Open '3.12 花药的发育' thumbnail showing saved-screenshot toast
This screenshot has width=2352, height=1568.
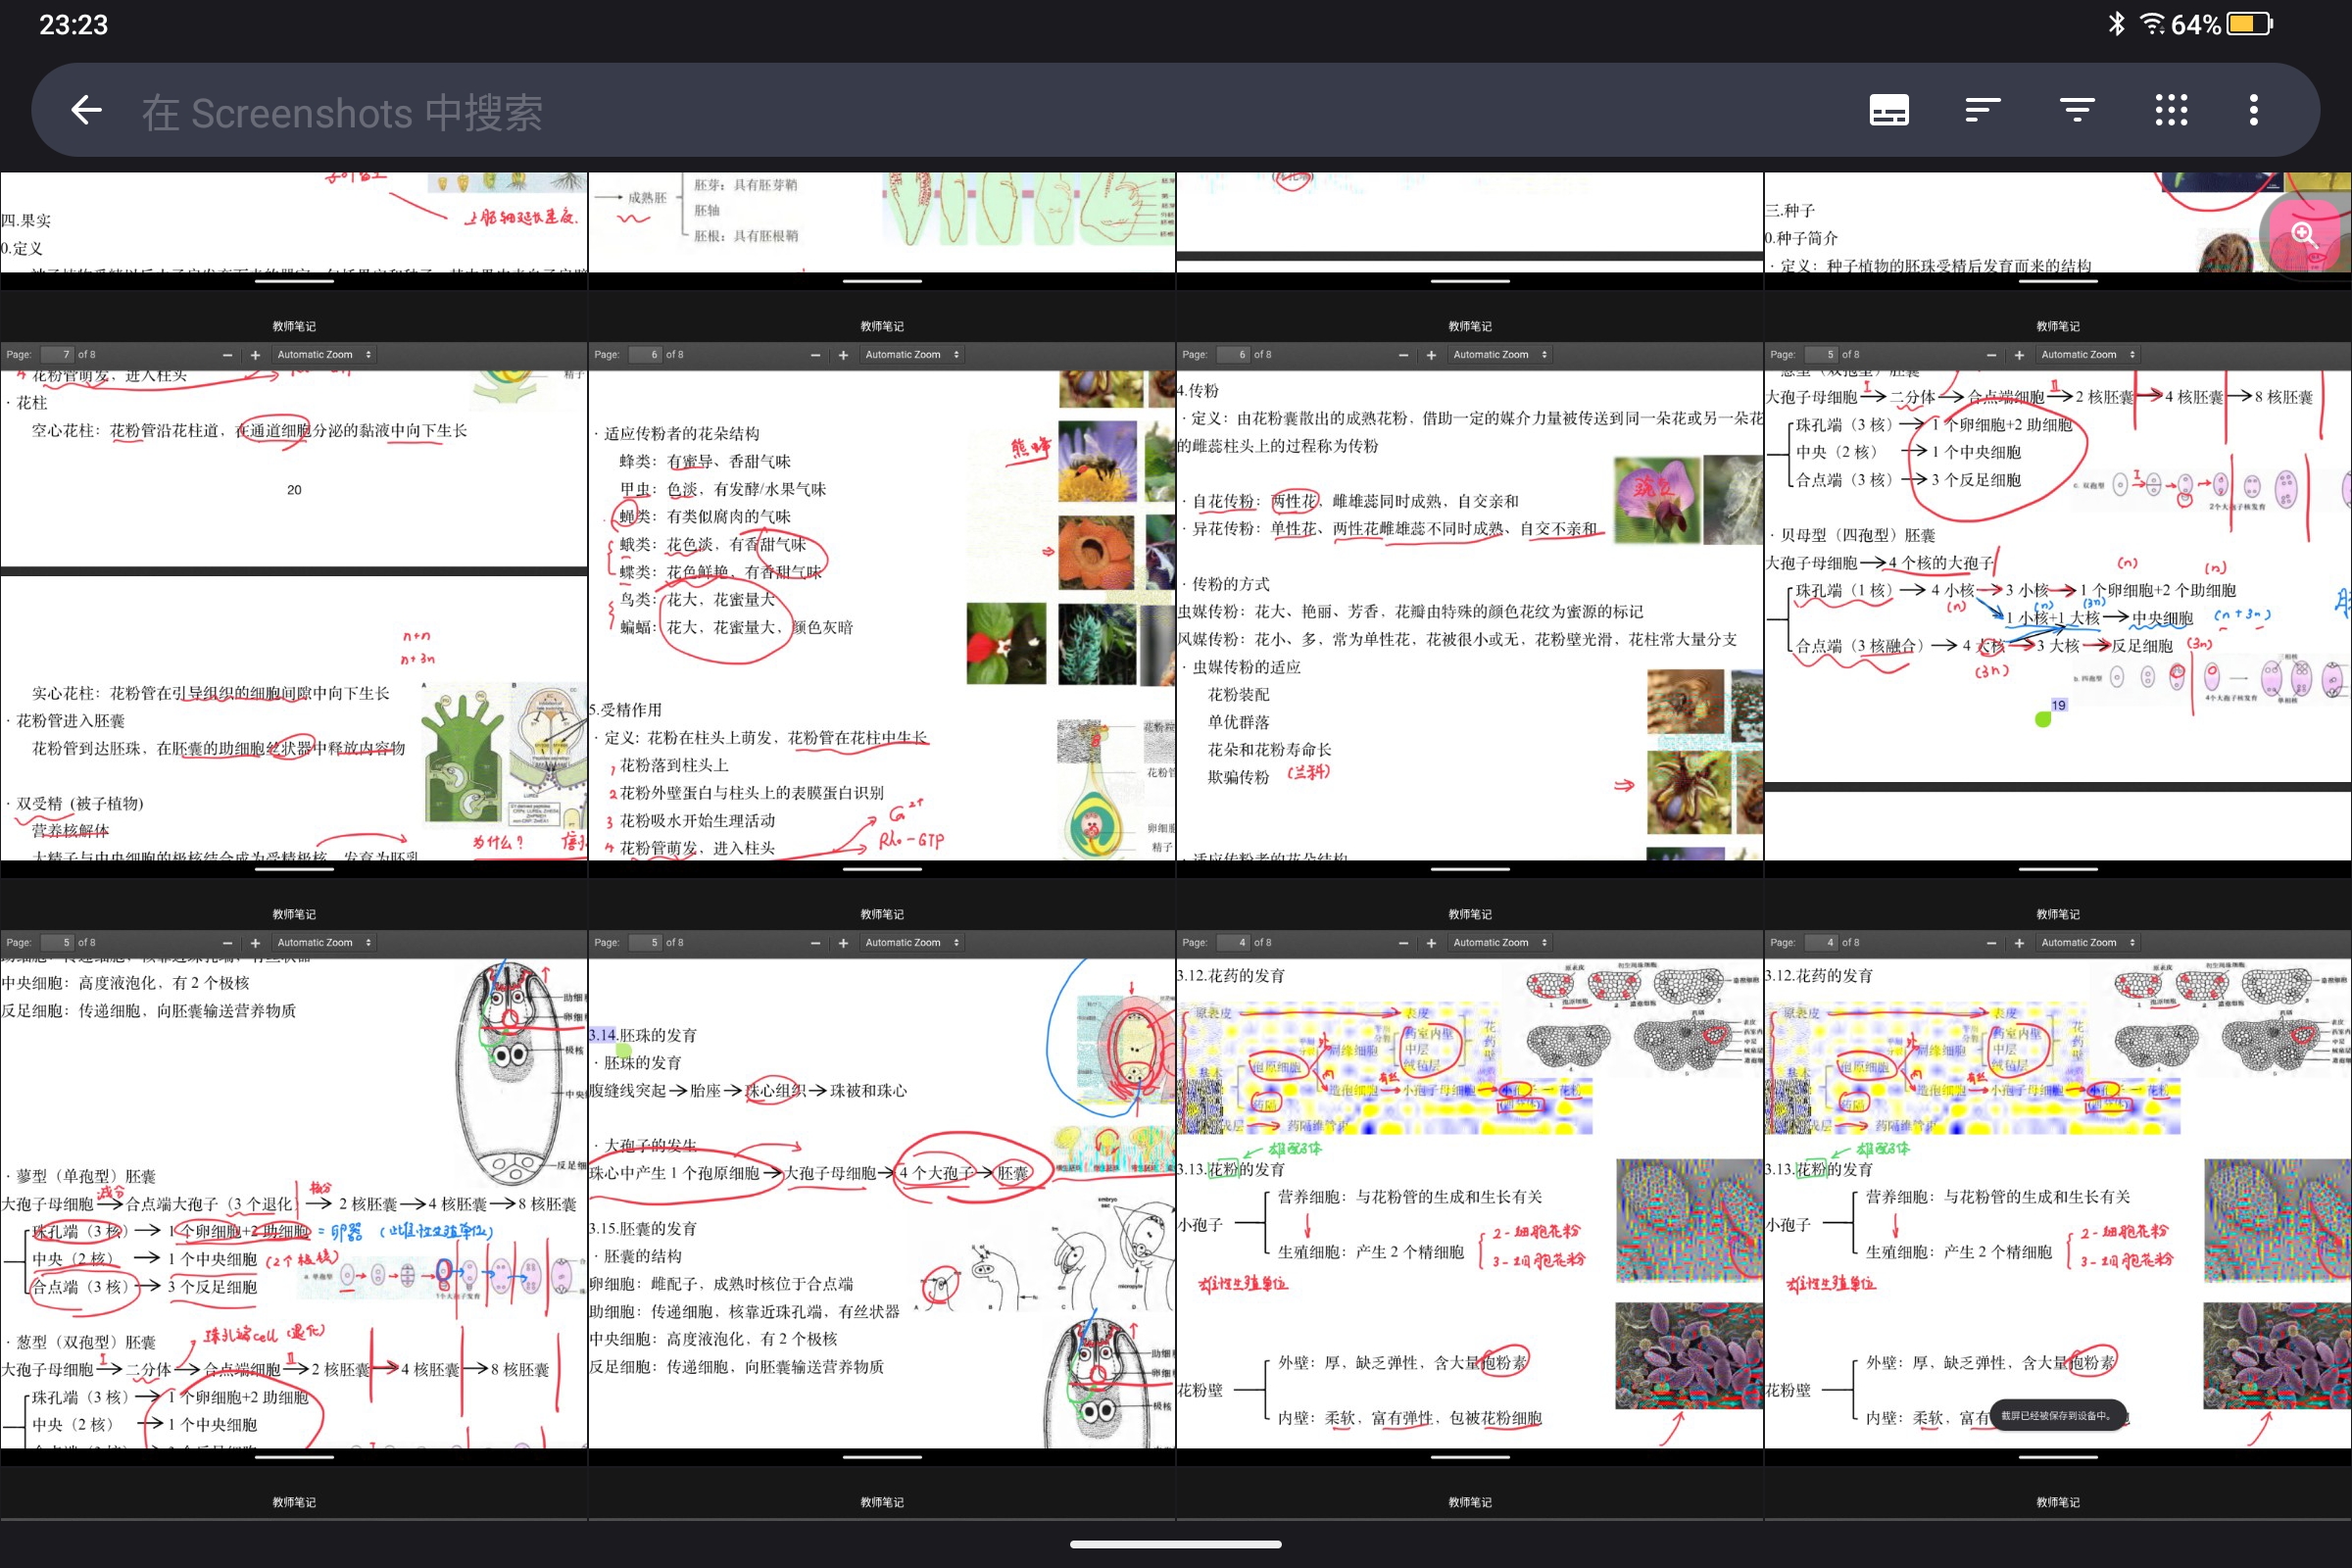(2058, 1173)
